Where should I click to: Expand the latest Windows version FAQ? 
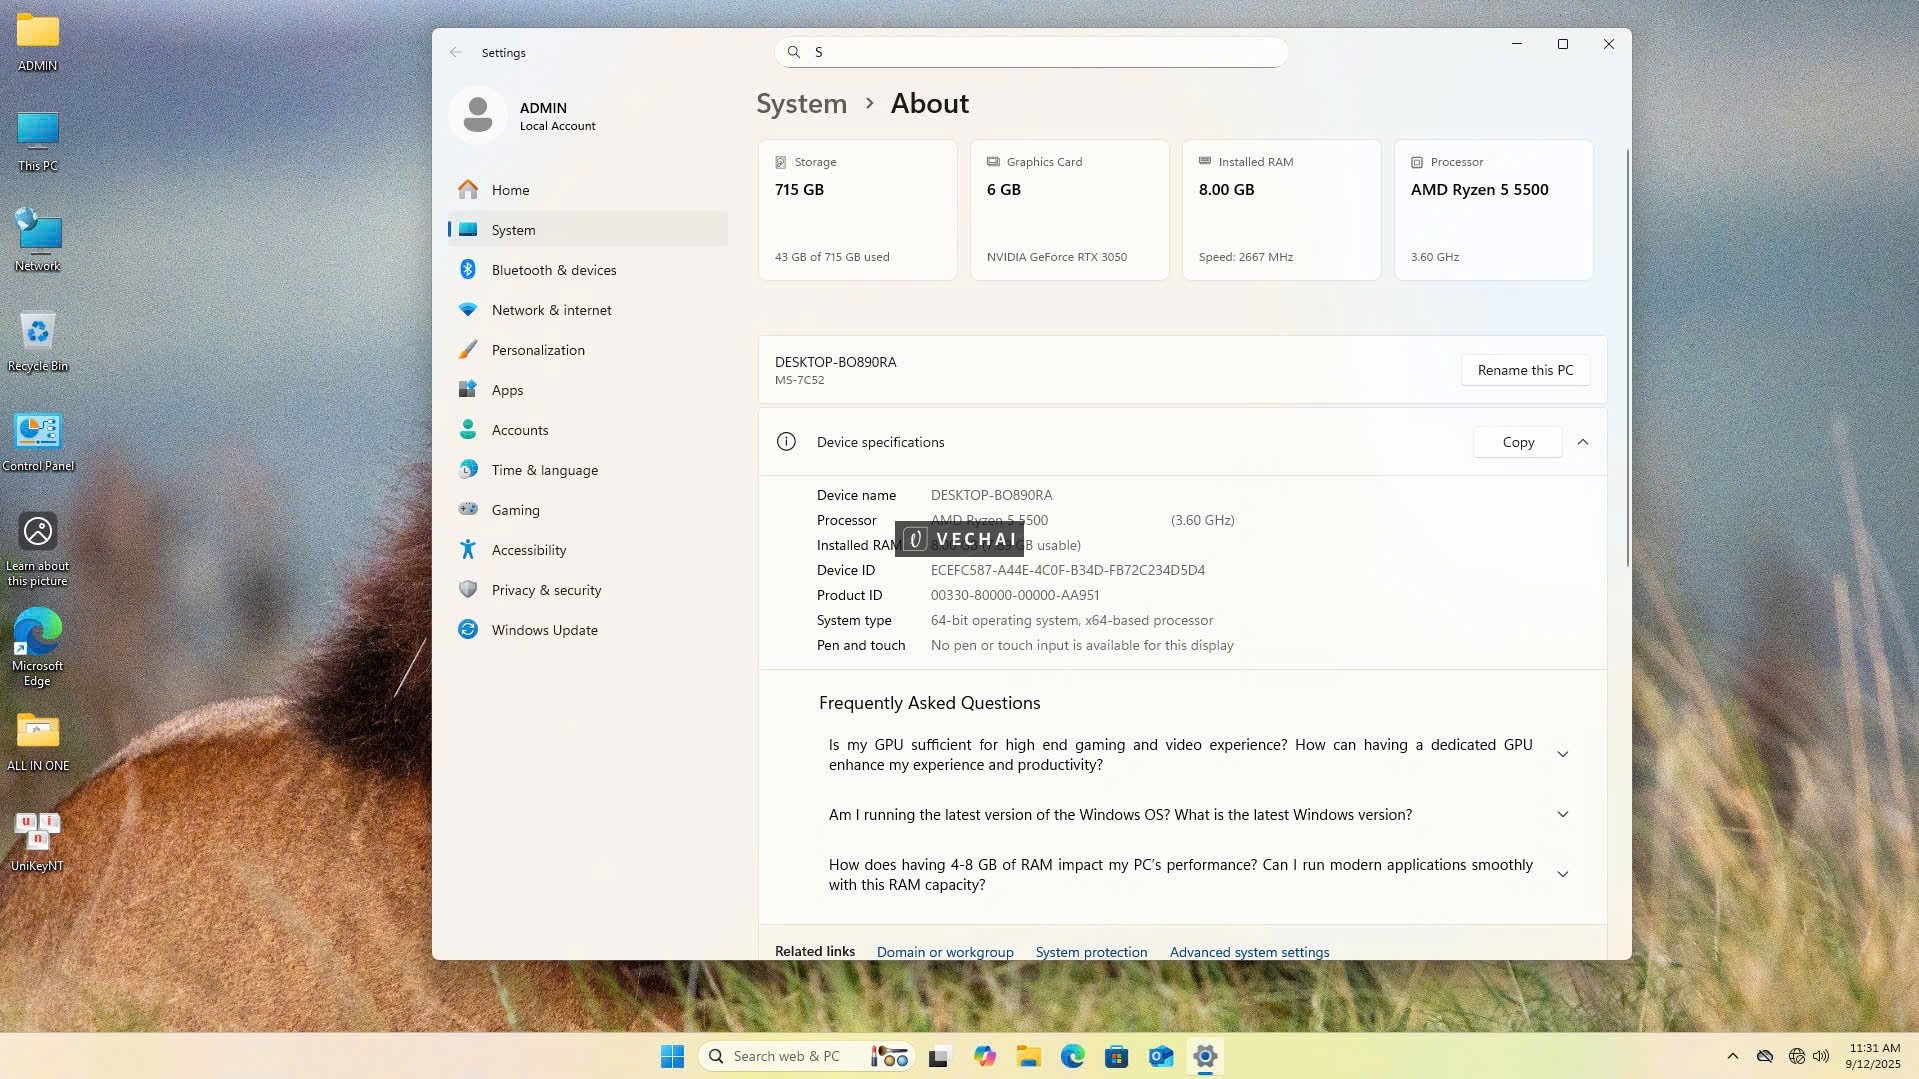[1562, 815]
